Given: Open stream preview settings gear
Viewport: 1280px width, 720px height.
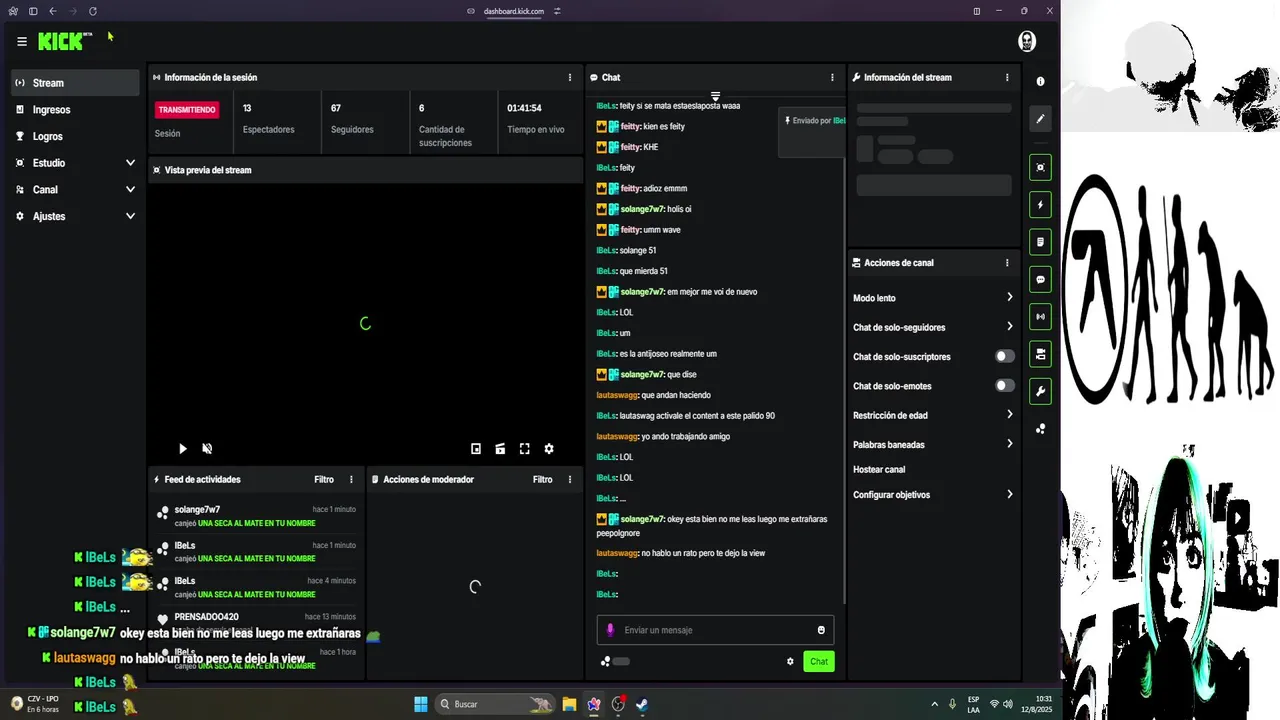Looking at the screenshot, I should [548, 449].
